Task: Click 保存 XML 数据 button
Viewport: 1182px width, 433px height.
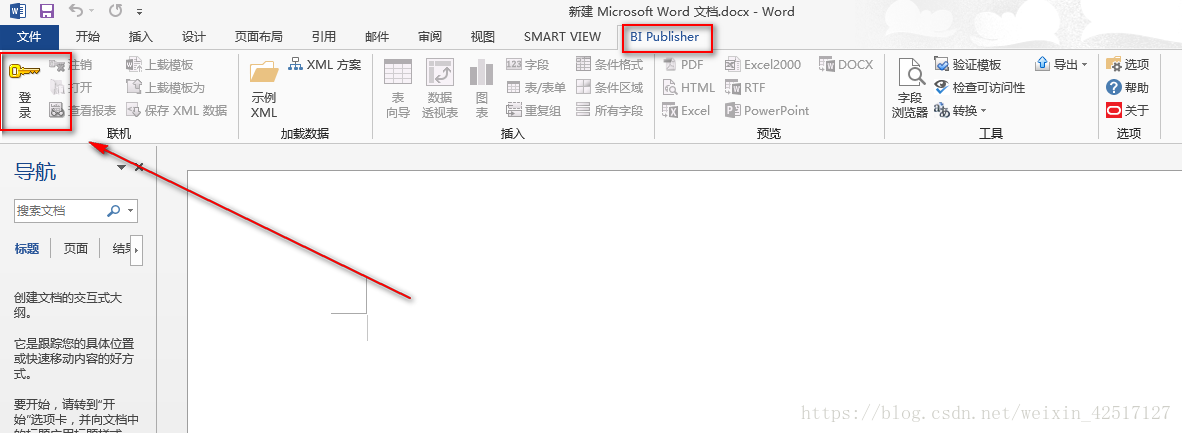Action: click(176, 110)
